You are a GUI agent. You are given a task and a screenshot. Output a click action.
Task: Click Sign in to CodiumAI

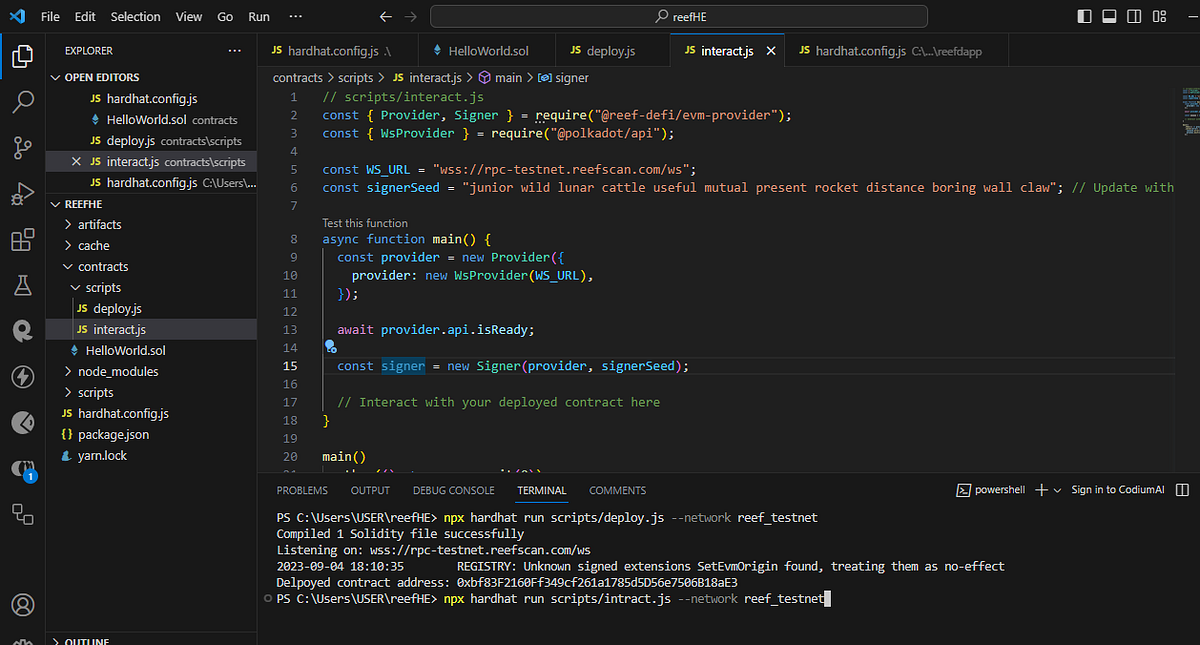pyautogui.click(x=1117, y=489)
